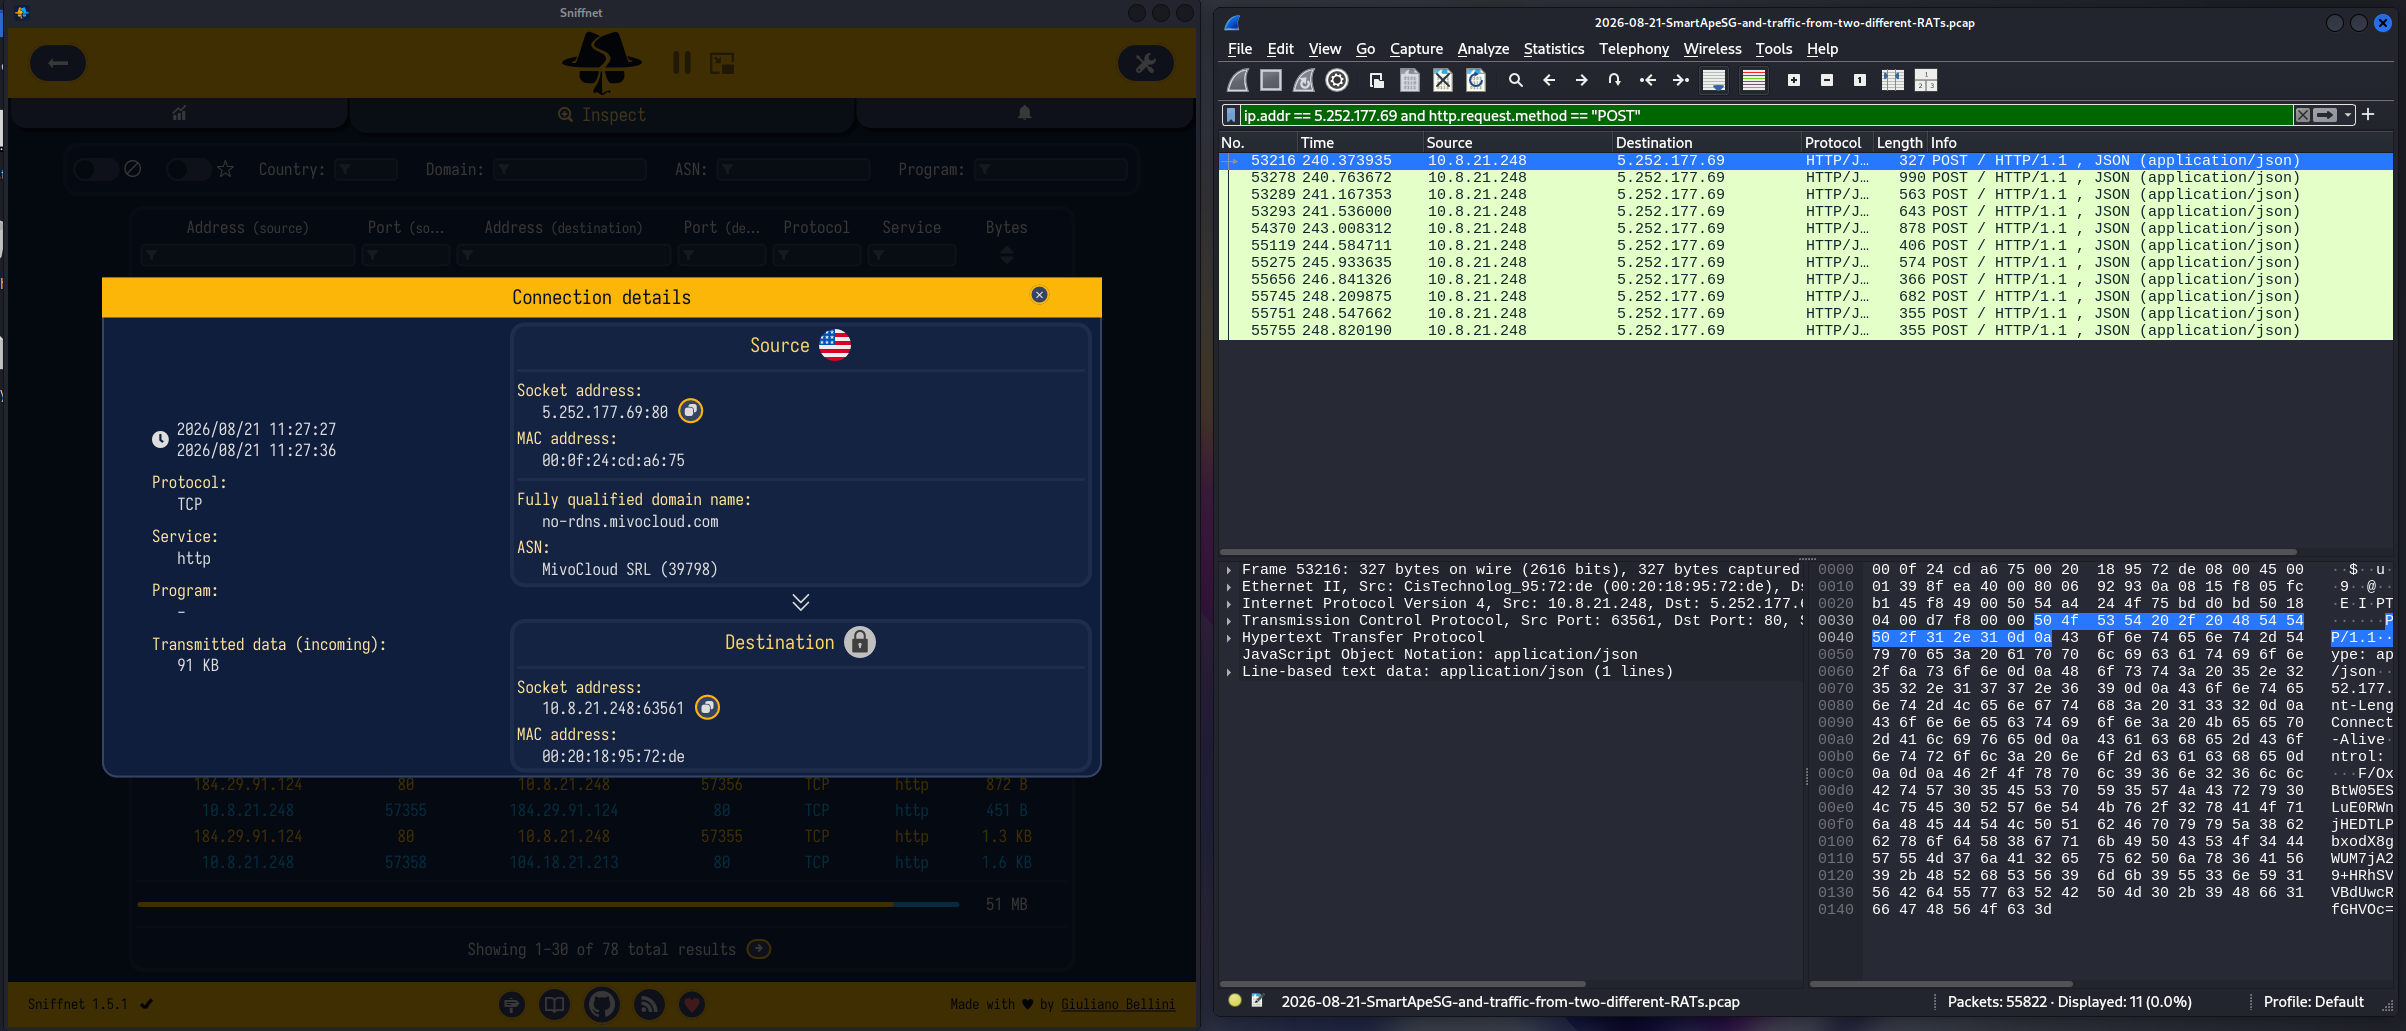Viewport: 2406px width, 1031px height.
Task: Click the packet details pane horizontal scrollbar
Action: click(1402, 984)
